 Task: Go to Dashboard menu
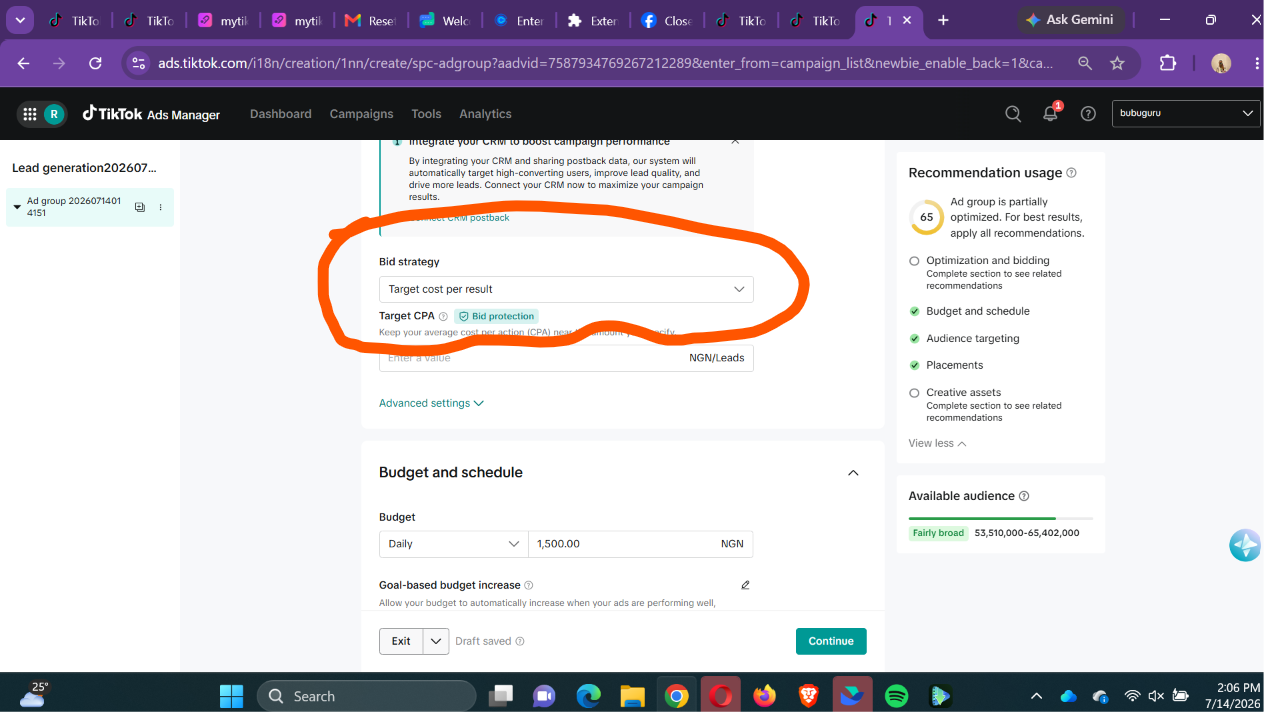pyautogui.click(x=281, y=114)
